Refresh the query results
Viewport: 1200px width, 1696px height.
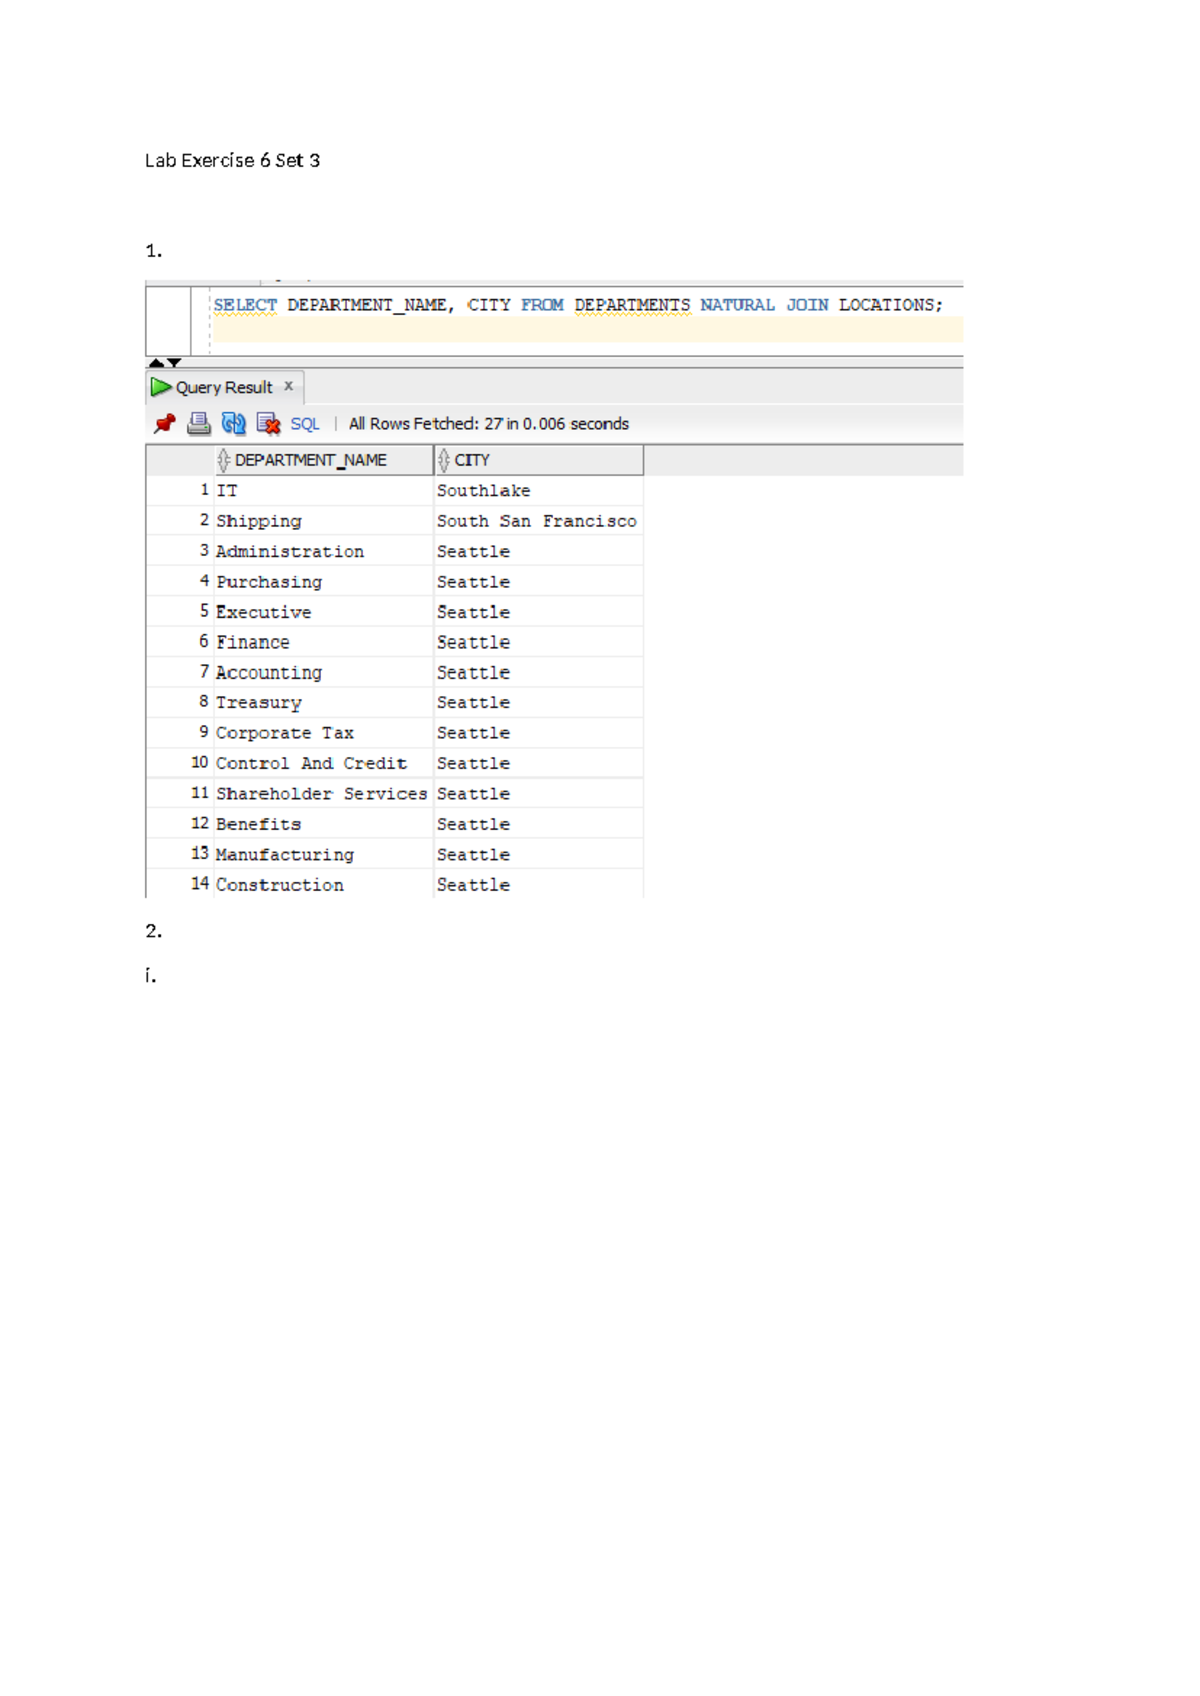(x=233, y=424)
